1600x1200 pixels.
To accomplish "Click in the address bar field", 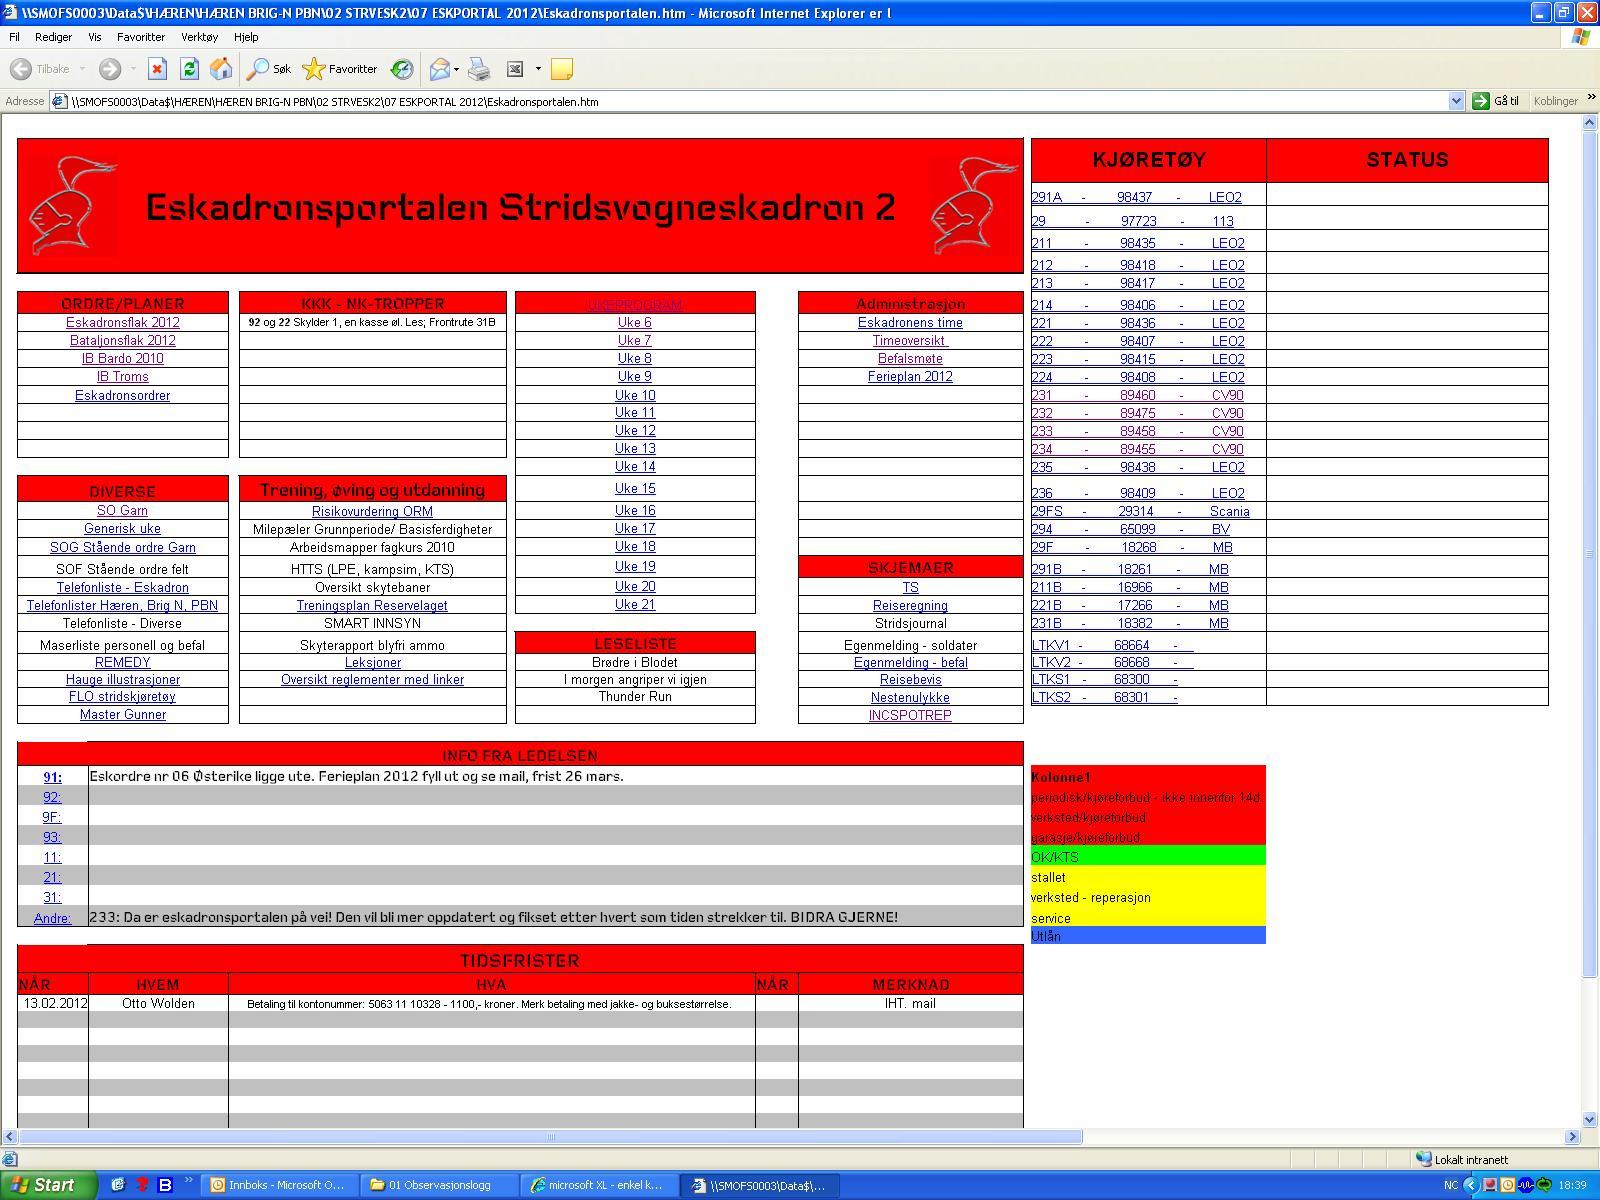I will [x=750, y=101].
